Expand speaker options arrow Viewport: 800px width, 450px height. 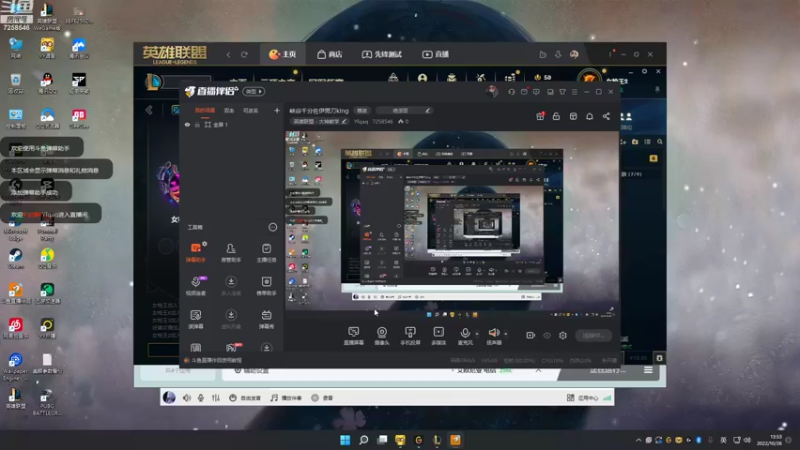[x=506, y=334]
